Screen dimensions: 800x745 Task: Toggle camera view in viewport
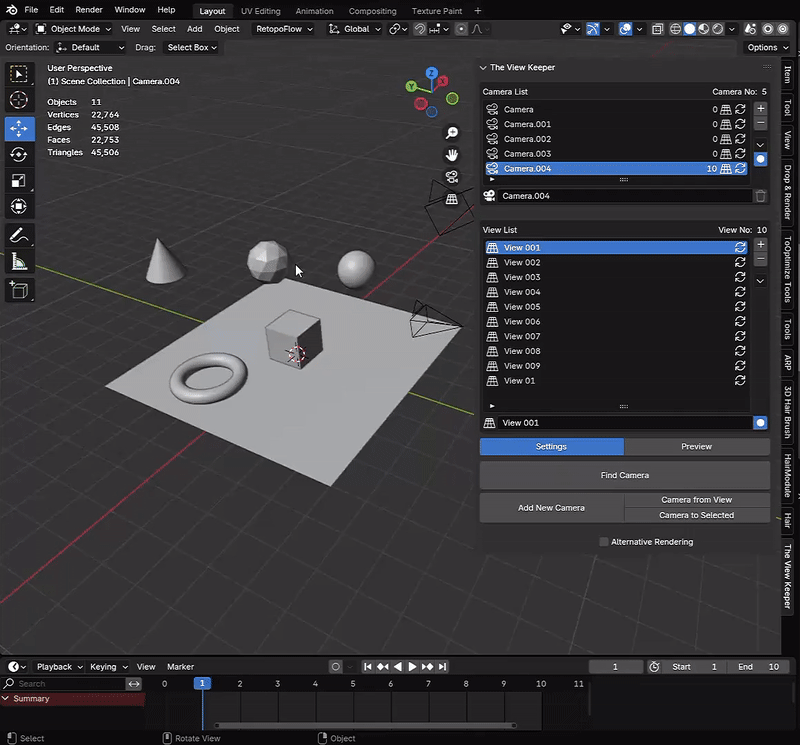point(452,177)
